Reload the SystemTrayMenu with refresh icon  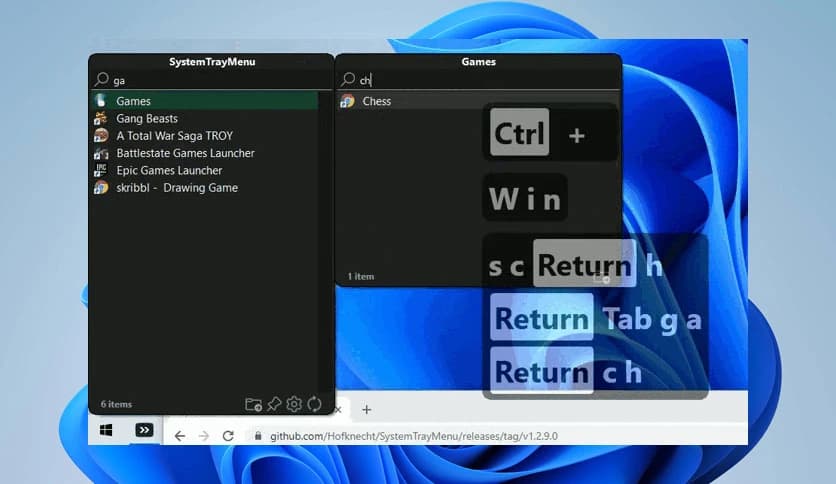[315, 404]
